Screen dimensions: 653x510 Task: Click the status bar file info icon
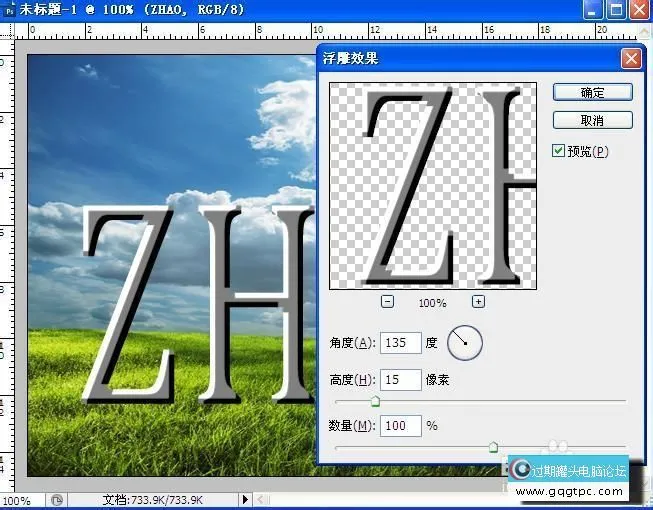point(57,500)
